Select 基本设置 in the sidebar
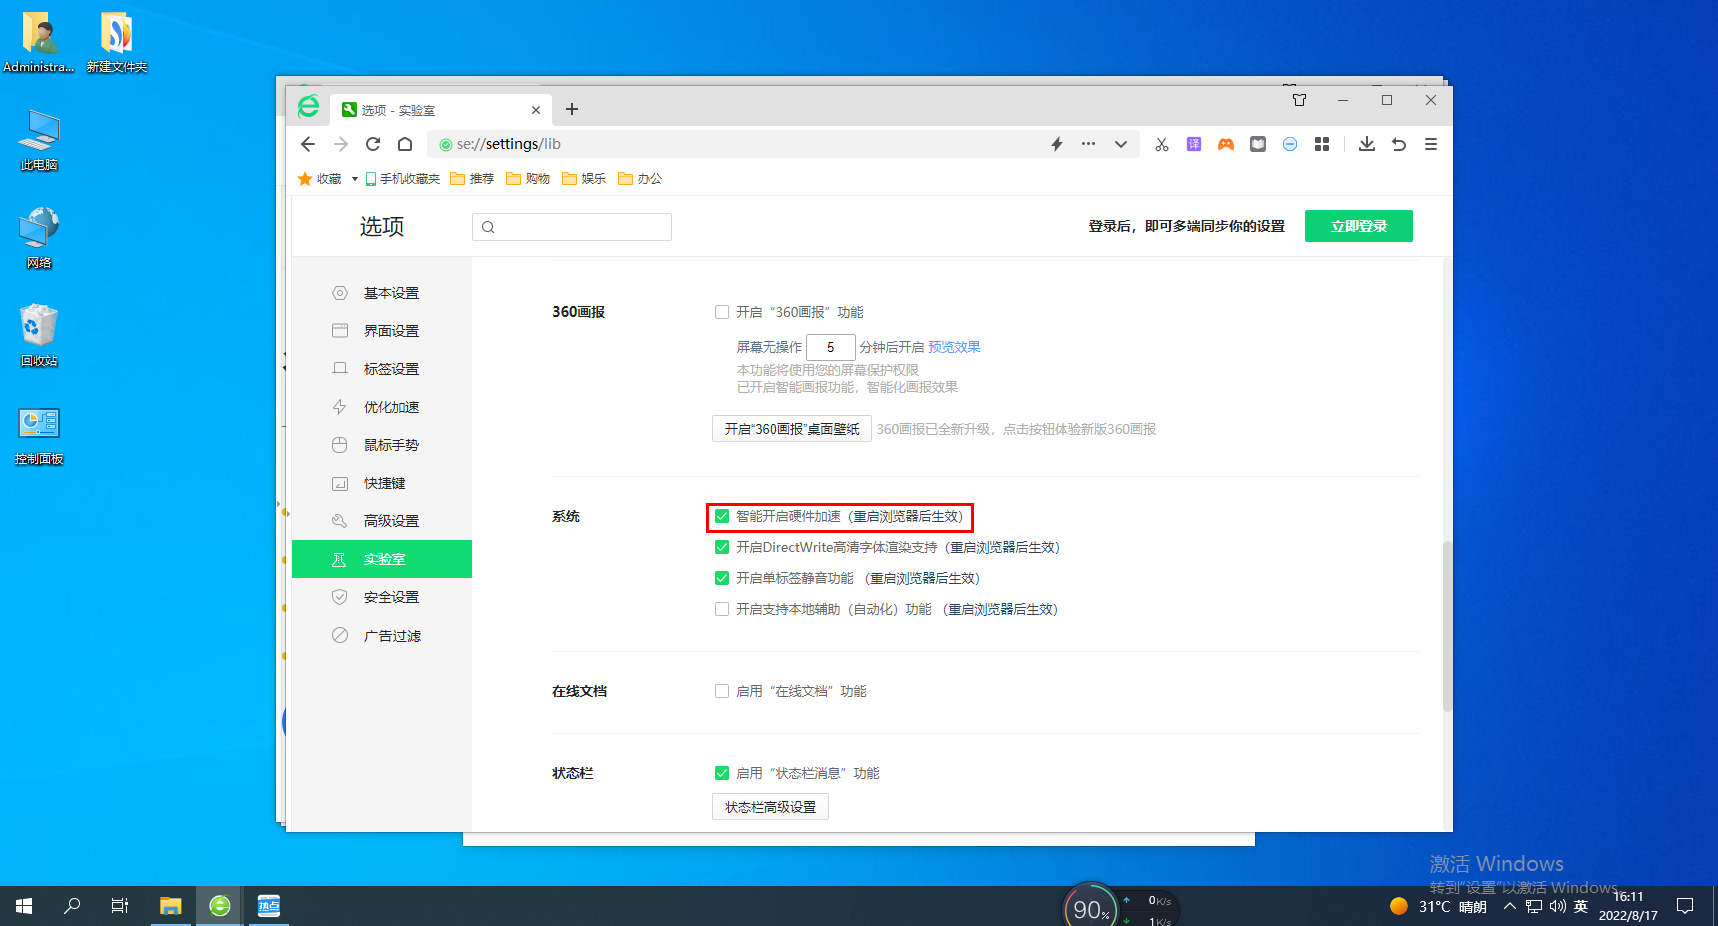The width and height of the screenshot is (1718, 926). pos(382,293)
